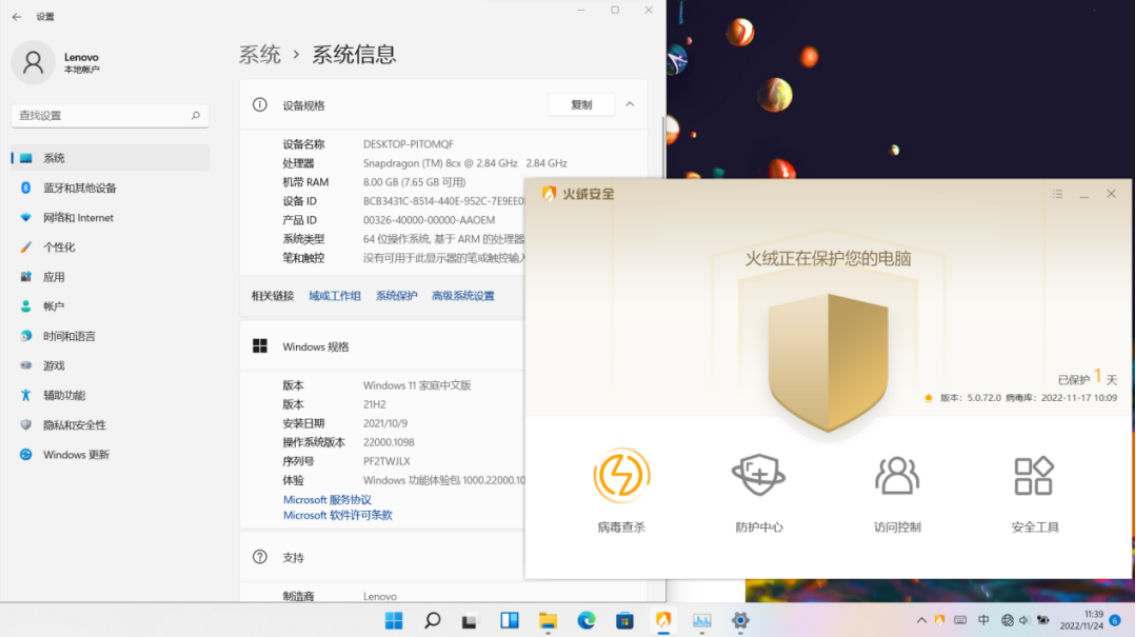Select 应用 in the sidebar
This screenshot has height=637, width=1136.
pyautogui.click(x=110, y=277)
